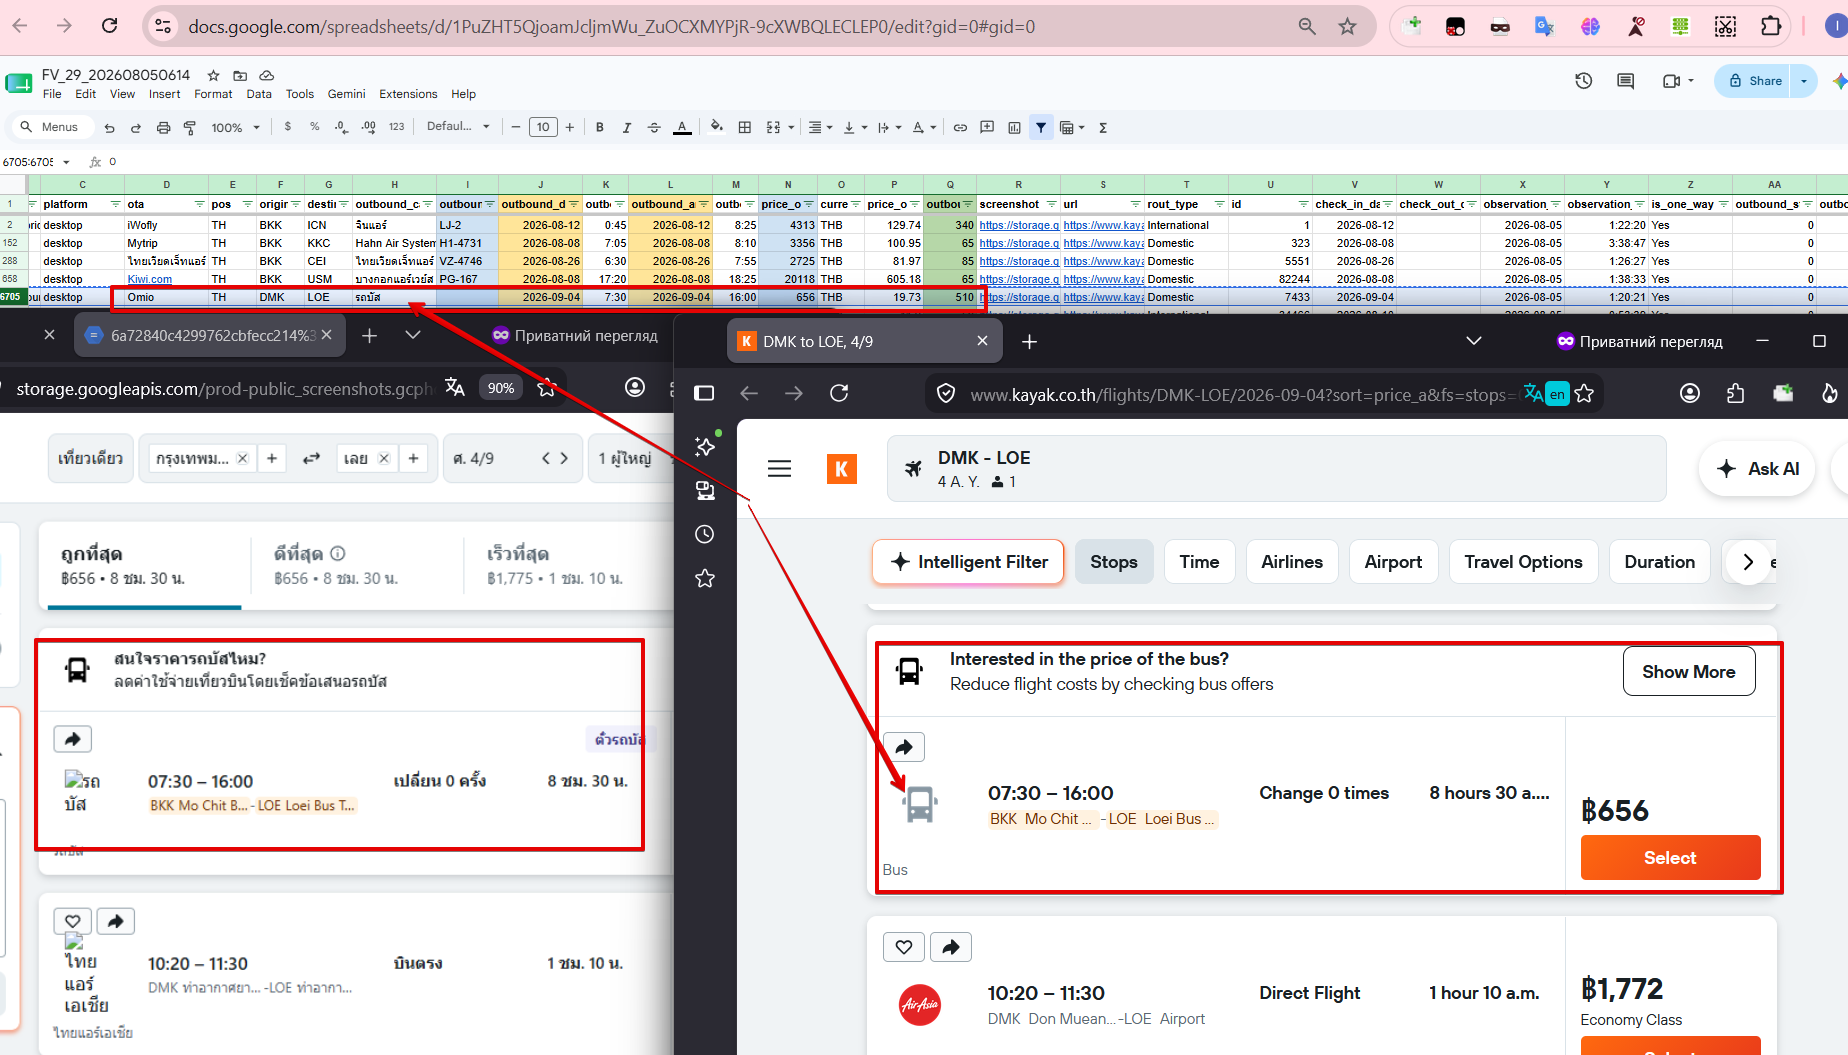This screenshot has height=1055, width=1848.
Task: Toggle italic formatting in Sheets
Action: coord(627,127)
